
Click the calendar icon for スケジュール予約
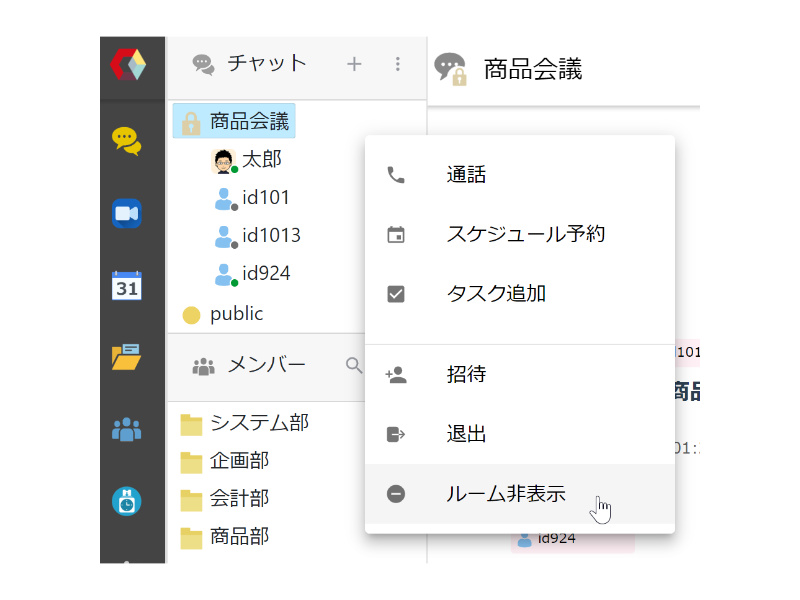396,235
